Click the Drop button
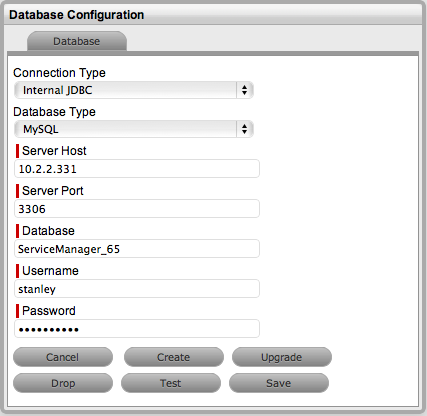Screen dimensions: 427x416 click(x=63, y=383)
